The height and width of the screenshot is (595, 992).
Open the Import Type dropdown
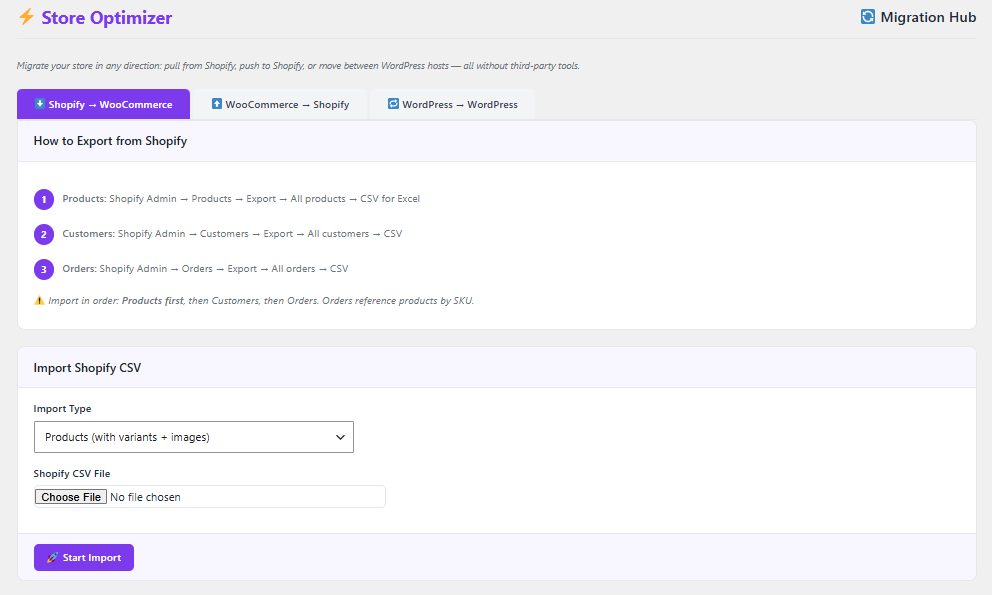[194, 437]
